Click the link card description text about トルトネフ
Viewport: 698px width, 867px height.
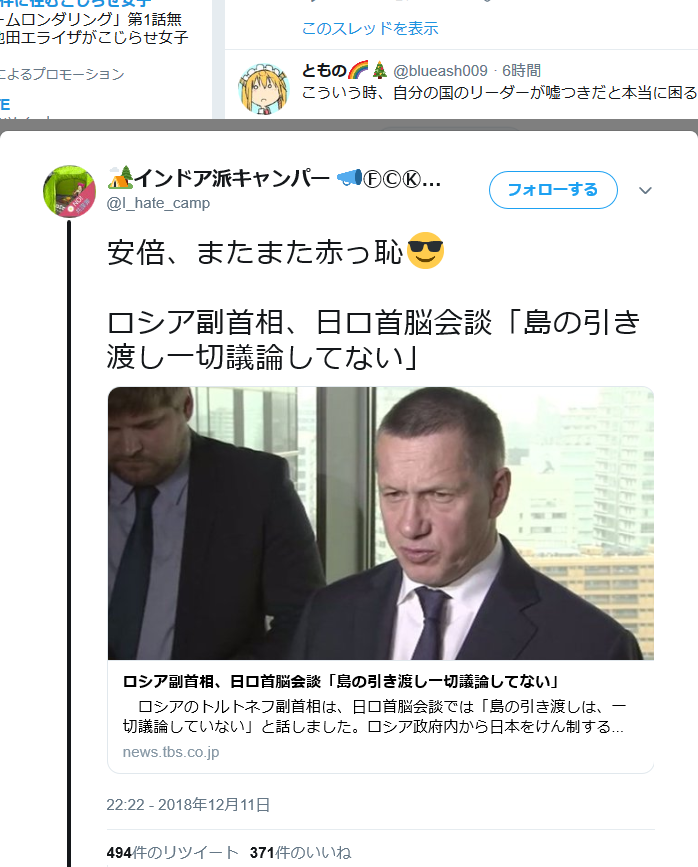(374, 716)
